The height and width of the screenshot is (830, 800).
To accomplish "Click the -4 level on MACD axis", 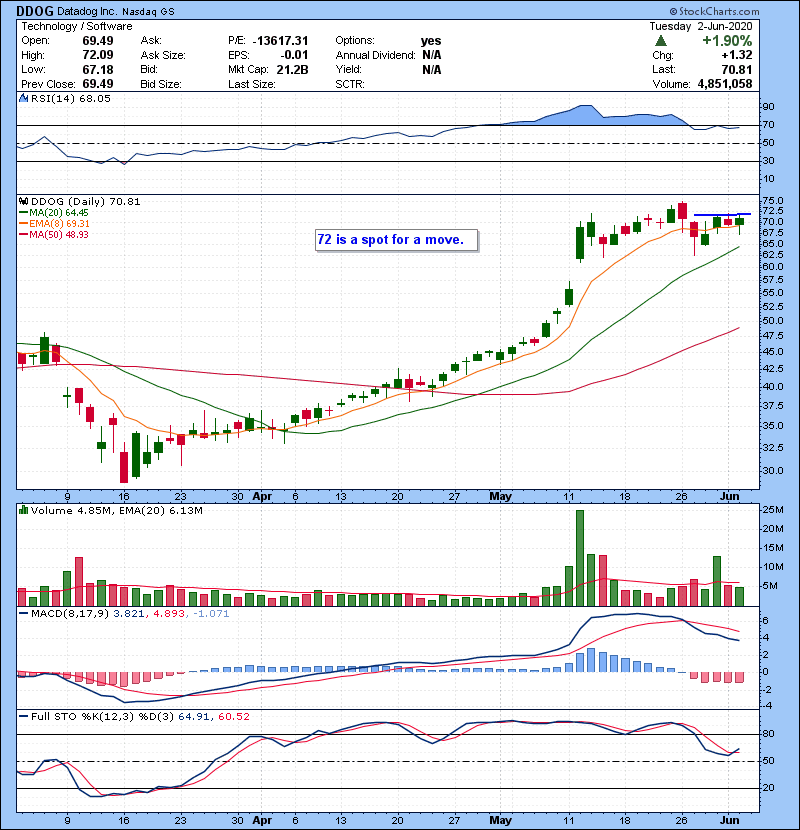I will point(767,706).
